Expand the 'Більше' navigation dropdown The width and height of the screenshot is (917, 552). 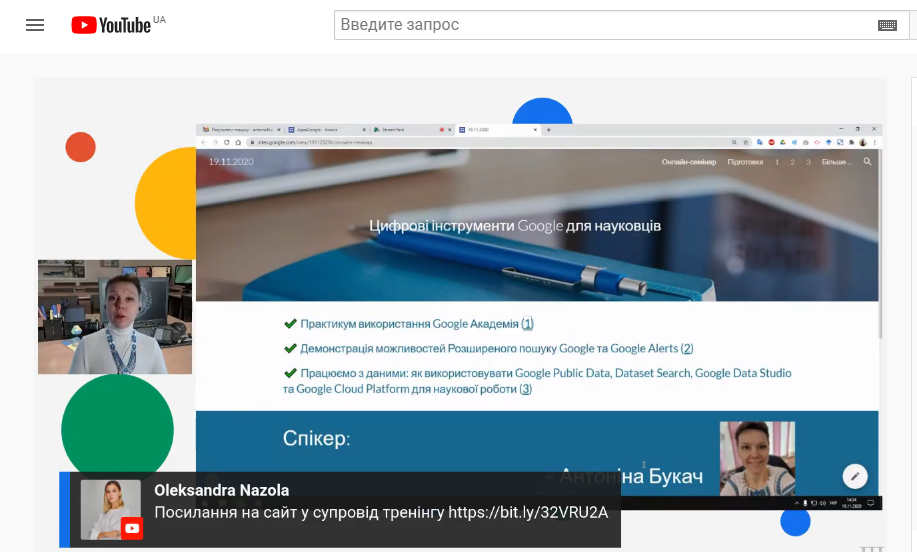point(836,162)
